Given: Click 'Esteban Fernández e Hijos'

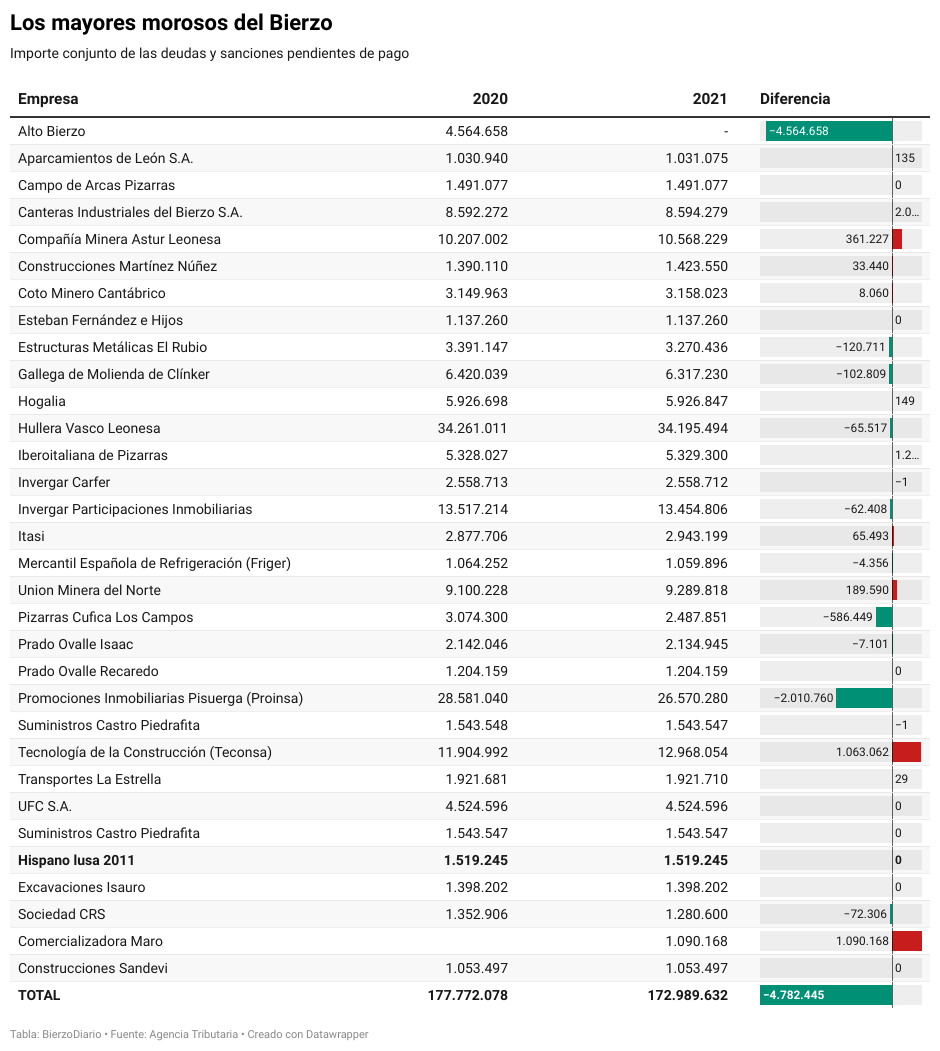Looking at the screenshot, I should click(x=101, y=320).
